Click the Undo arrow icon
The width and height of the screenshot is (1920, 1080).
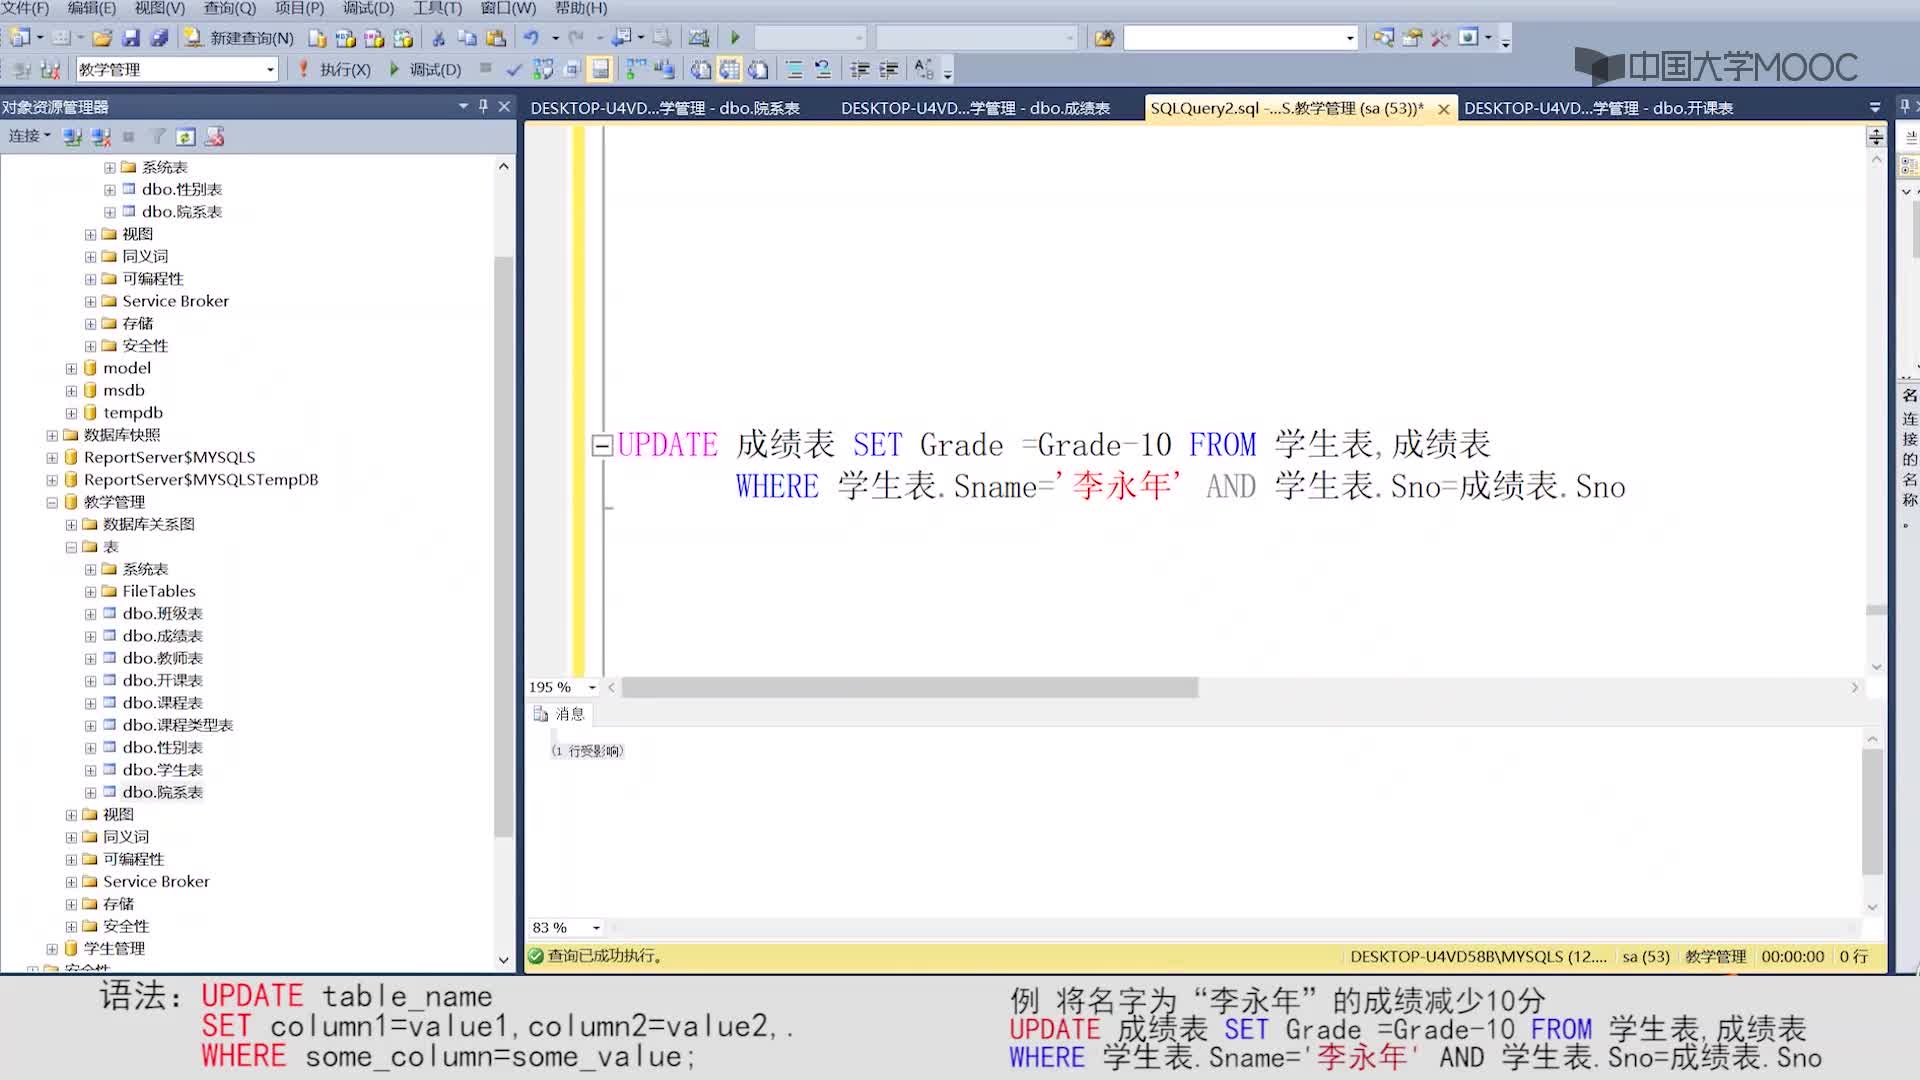point(531,38)
